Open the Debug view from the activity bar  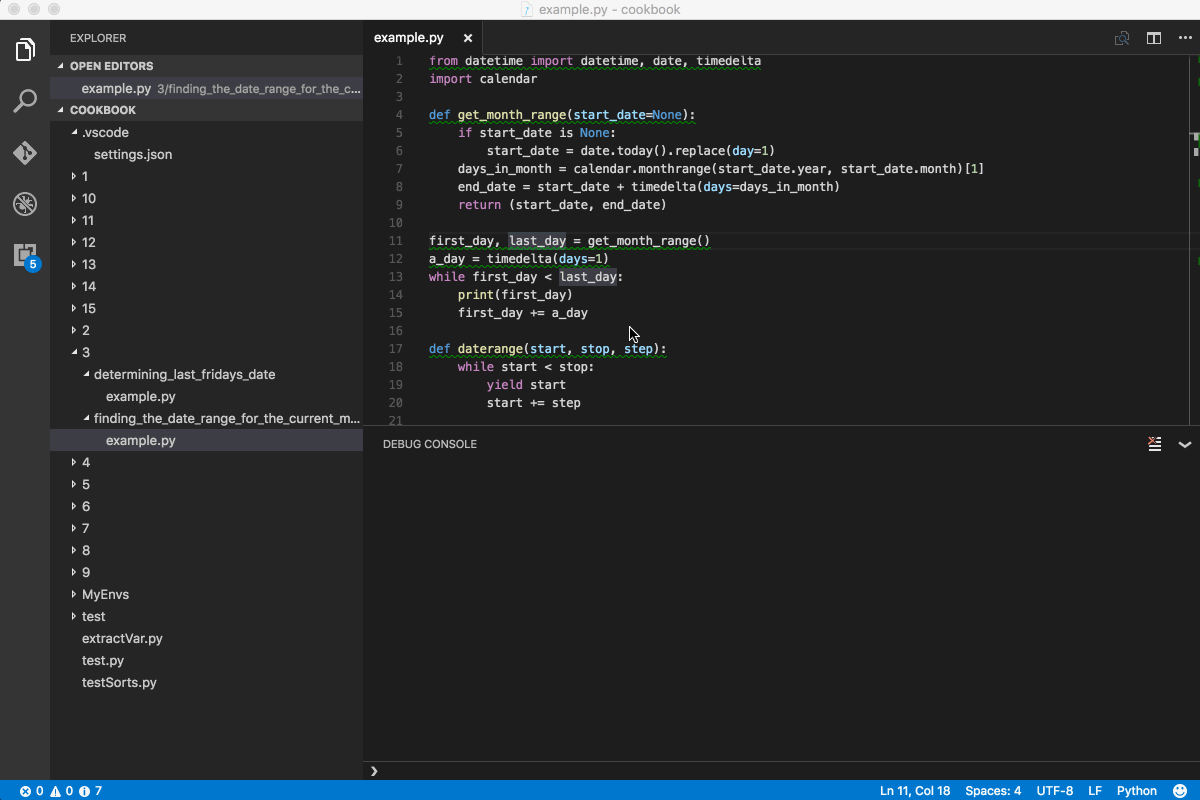tap(24, 203)
